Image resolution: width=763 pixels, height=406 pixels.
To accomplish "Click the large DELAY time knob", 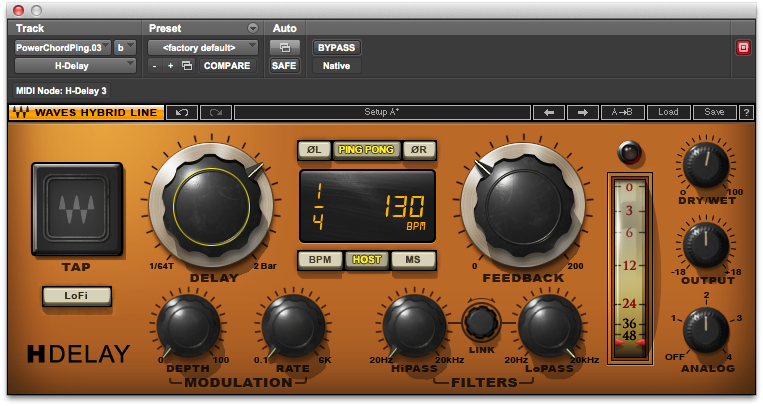I will click(211, 206).
